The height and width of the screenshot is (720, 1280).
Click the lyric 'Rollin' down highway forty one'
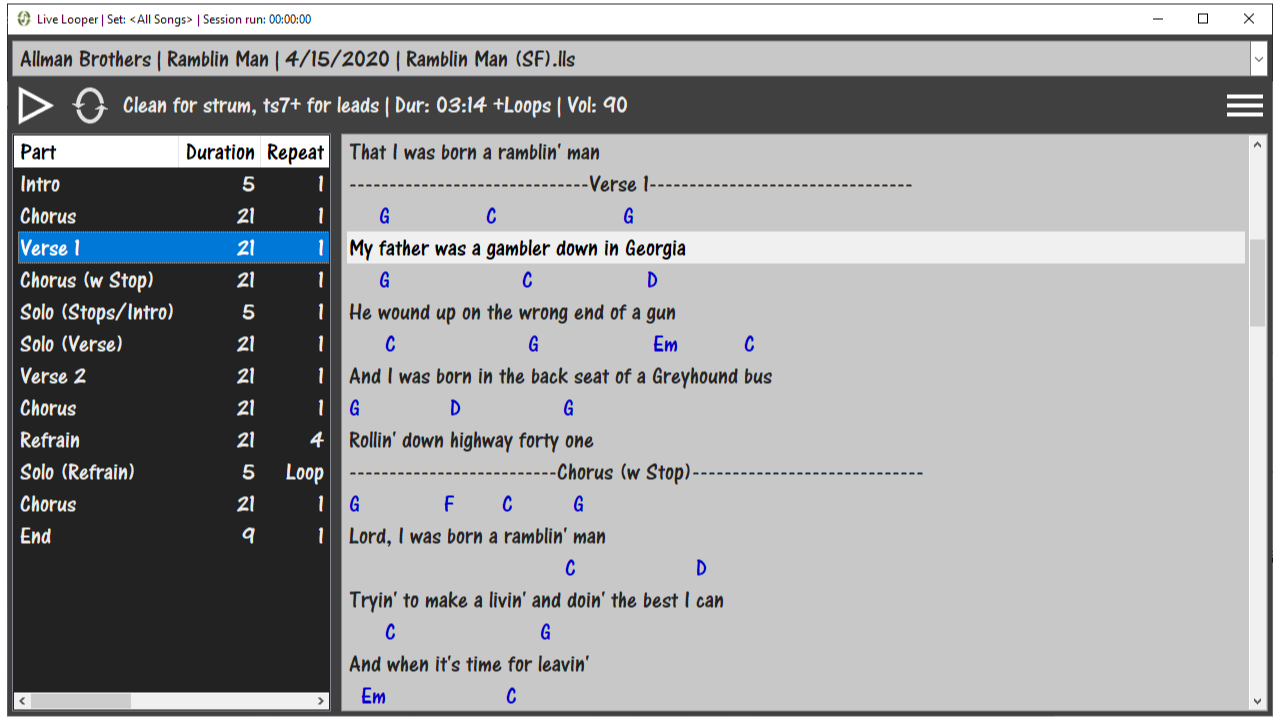point(471,440)
